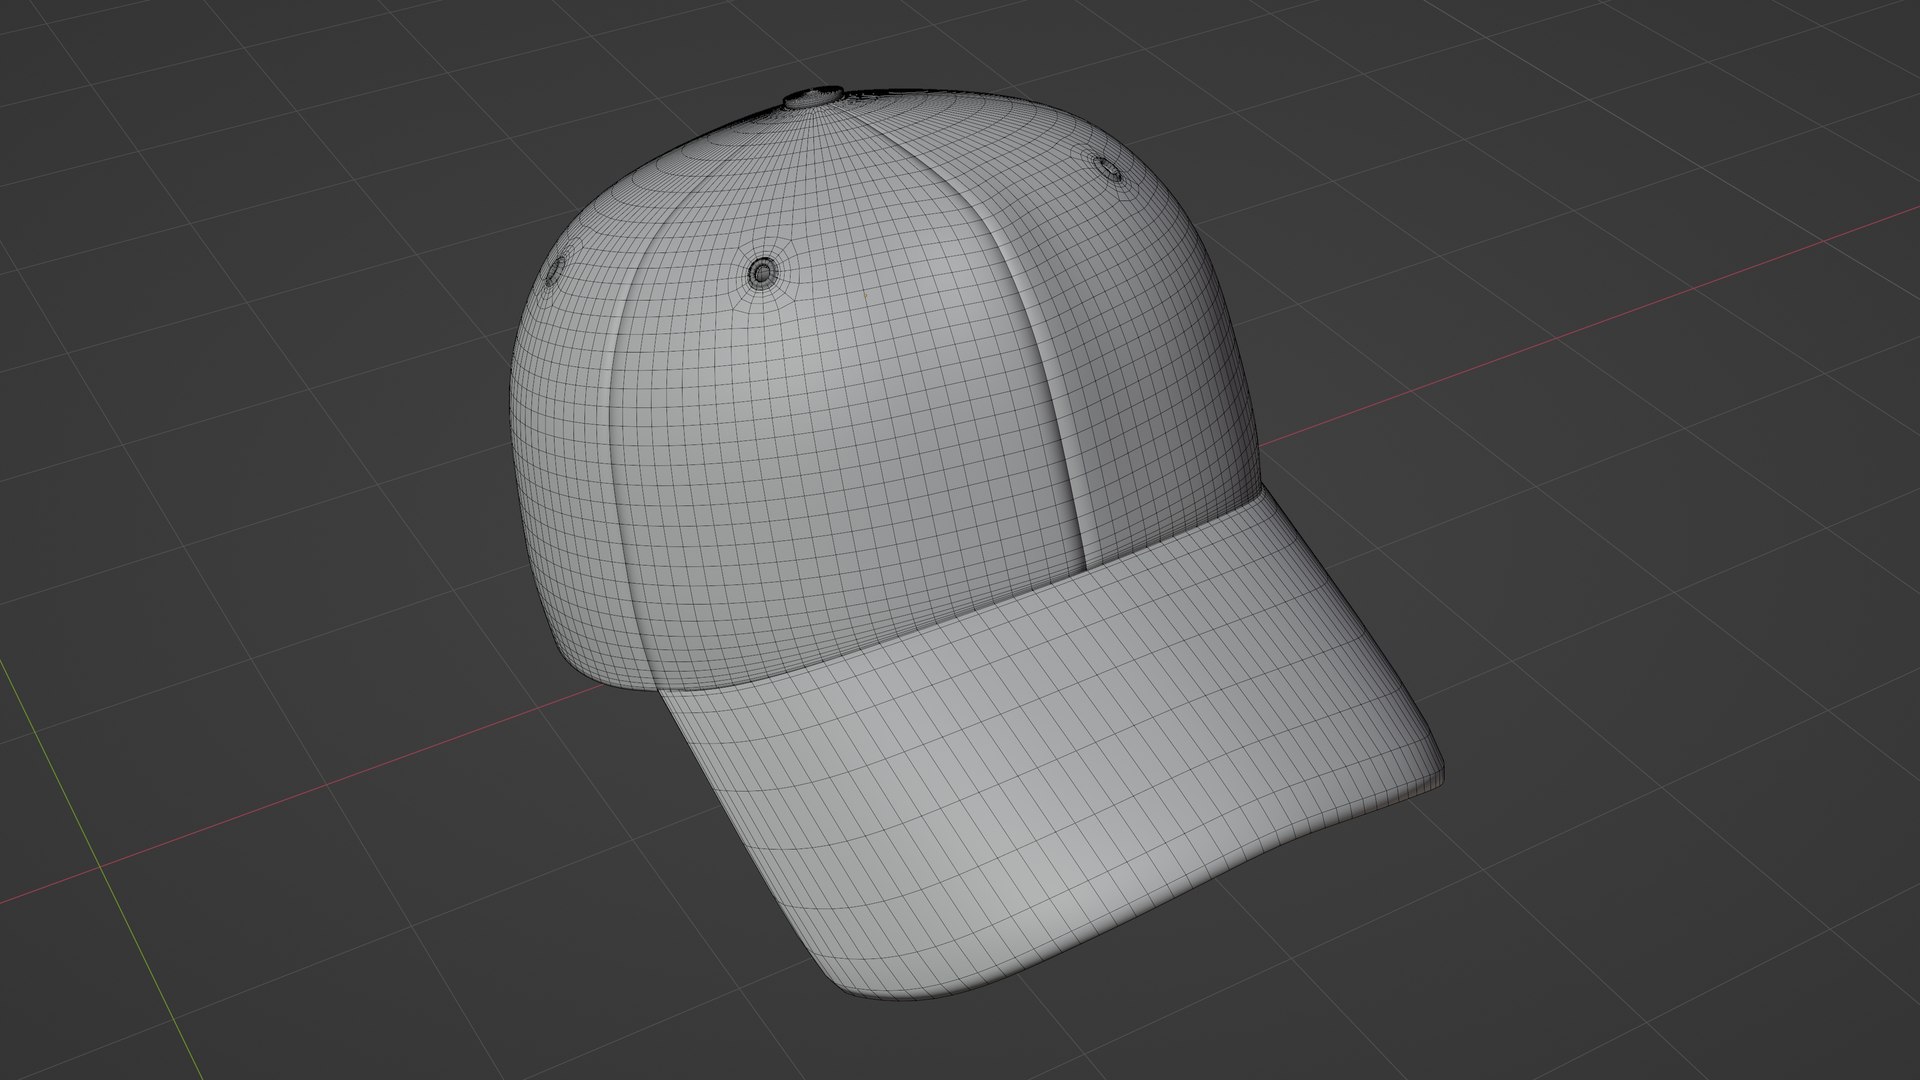Select the button on top of the cap
This screenshot has width=1920, height=1080.
pyautogui.click(x=812, y=97)
